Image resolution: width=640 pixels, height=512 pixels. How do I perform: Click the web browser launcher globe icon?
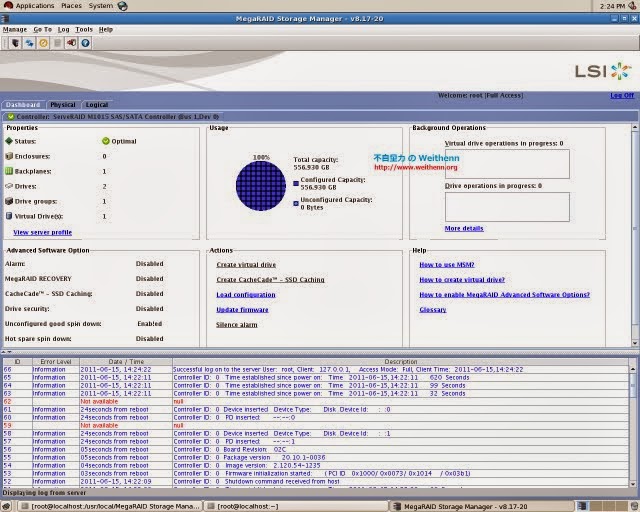[x=122, y=6]
